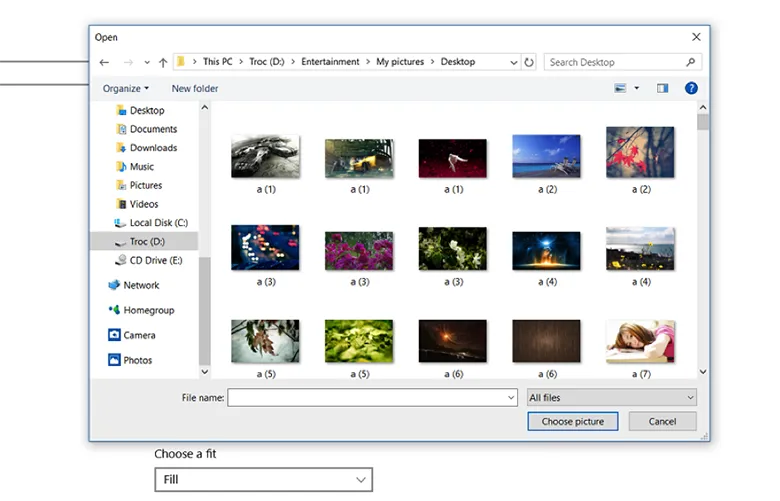Open the Organize menu
This screenshot has width=780, height=501.
pyautogui.click(x=126, y=88)
